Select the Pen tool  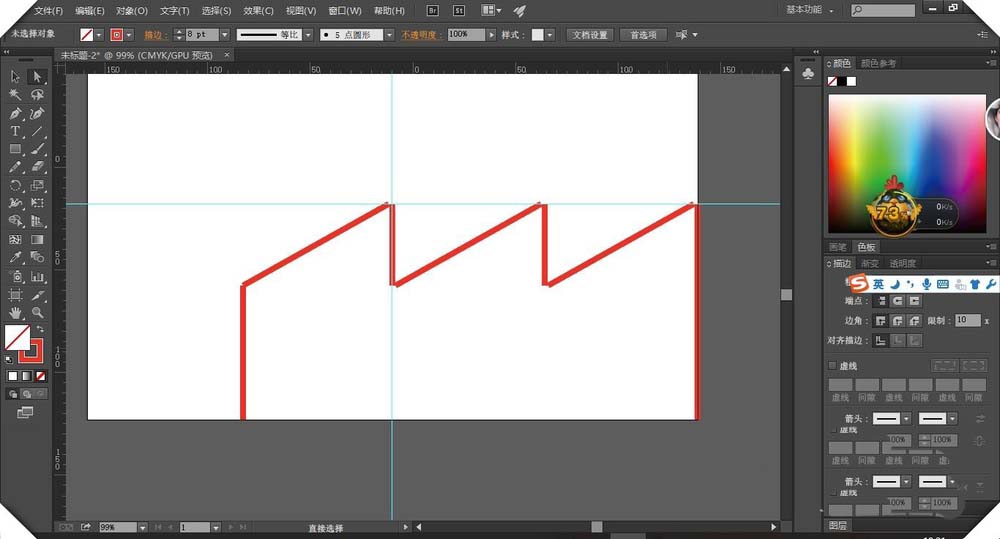[x=15, y=114]
